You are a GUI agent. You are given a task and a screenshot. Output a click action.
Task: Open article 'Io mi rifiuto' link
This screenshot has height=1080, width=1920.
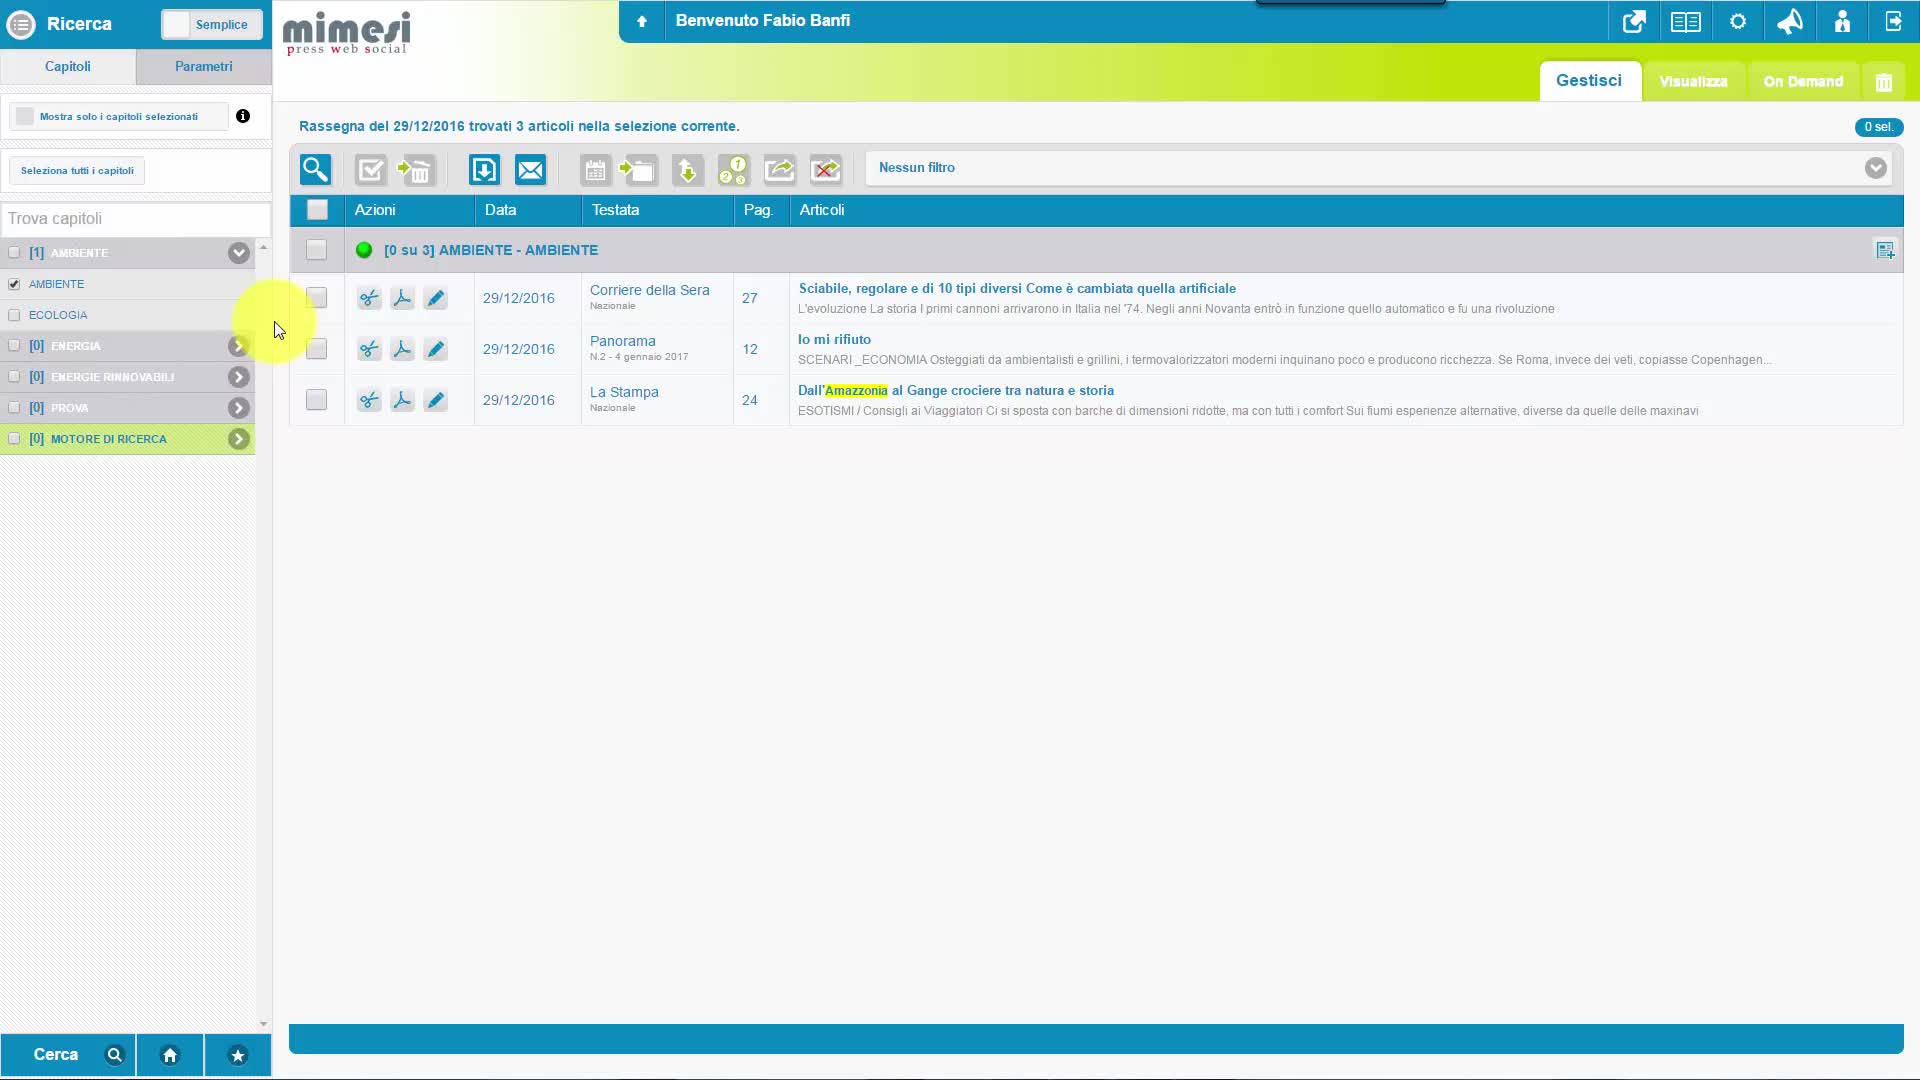834,339
